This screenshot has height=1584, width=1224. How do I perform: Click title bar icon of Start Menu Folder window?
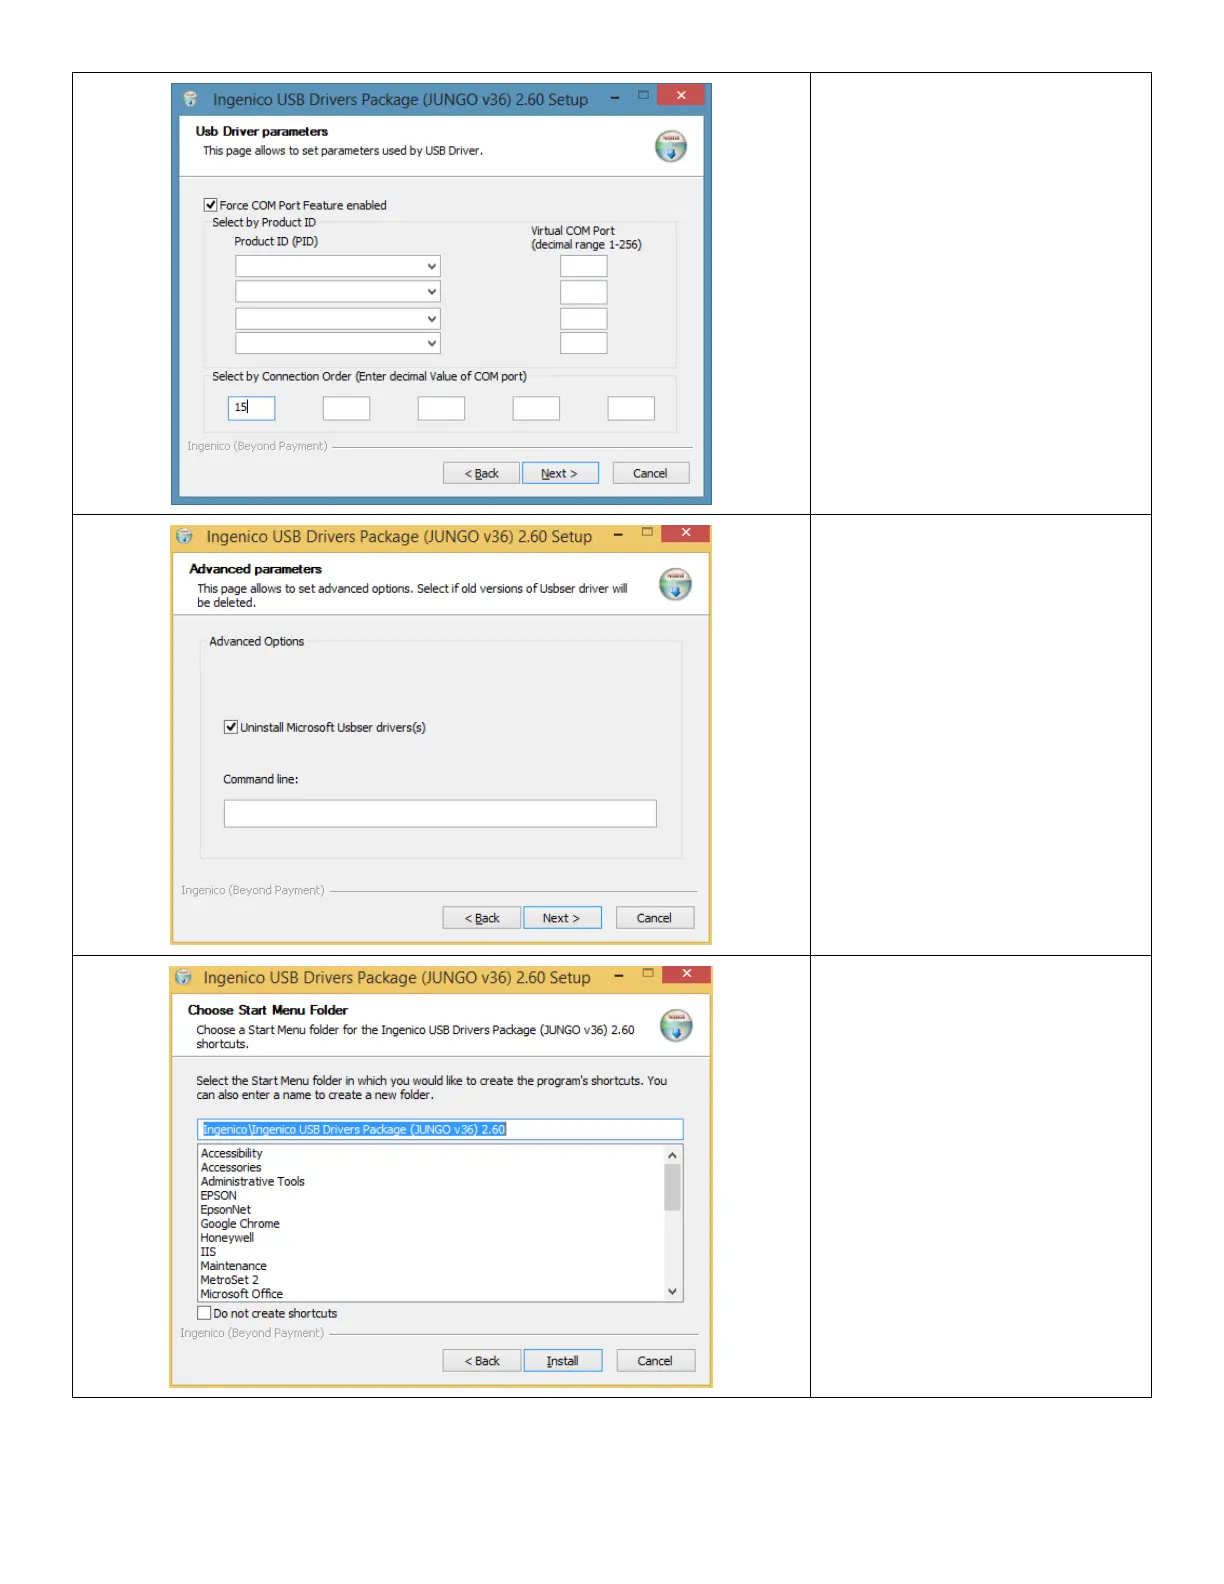[183, 978]
